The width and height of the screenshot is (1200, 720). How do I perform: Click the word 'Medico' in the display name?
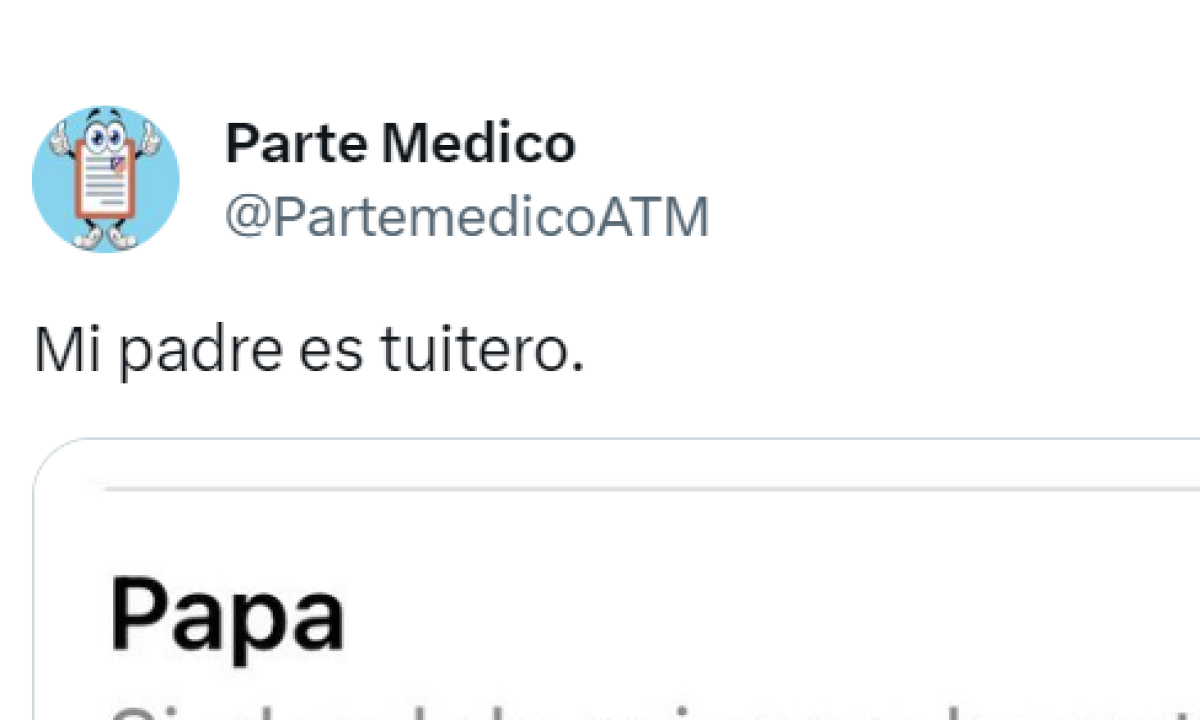point(479,143)
